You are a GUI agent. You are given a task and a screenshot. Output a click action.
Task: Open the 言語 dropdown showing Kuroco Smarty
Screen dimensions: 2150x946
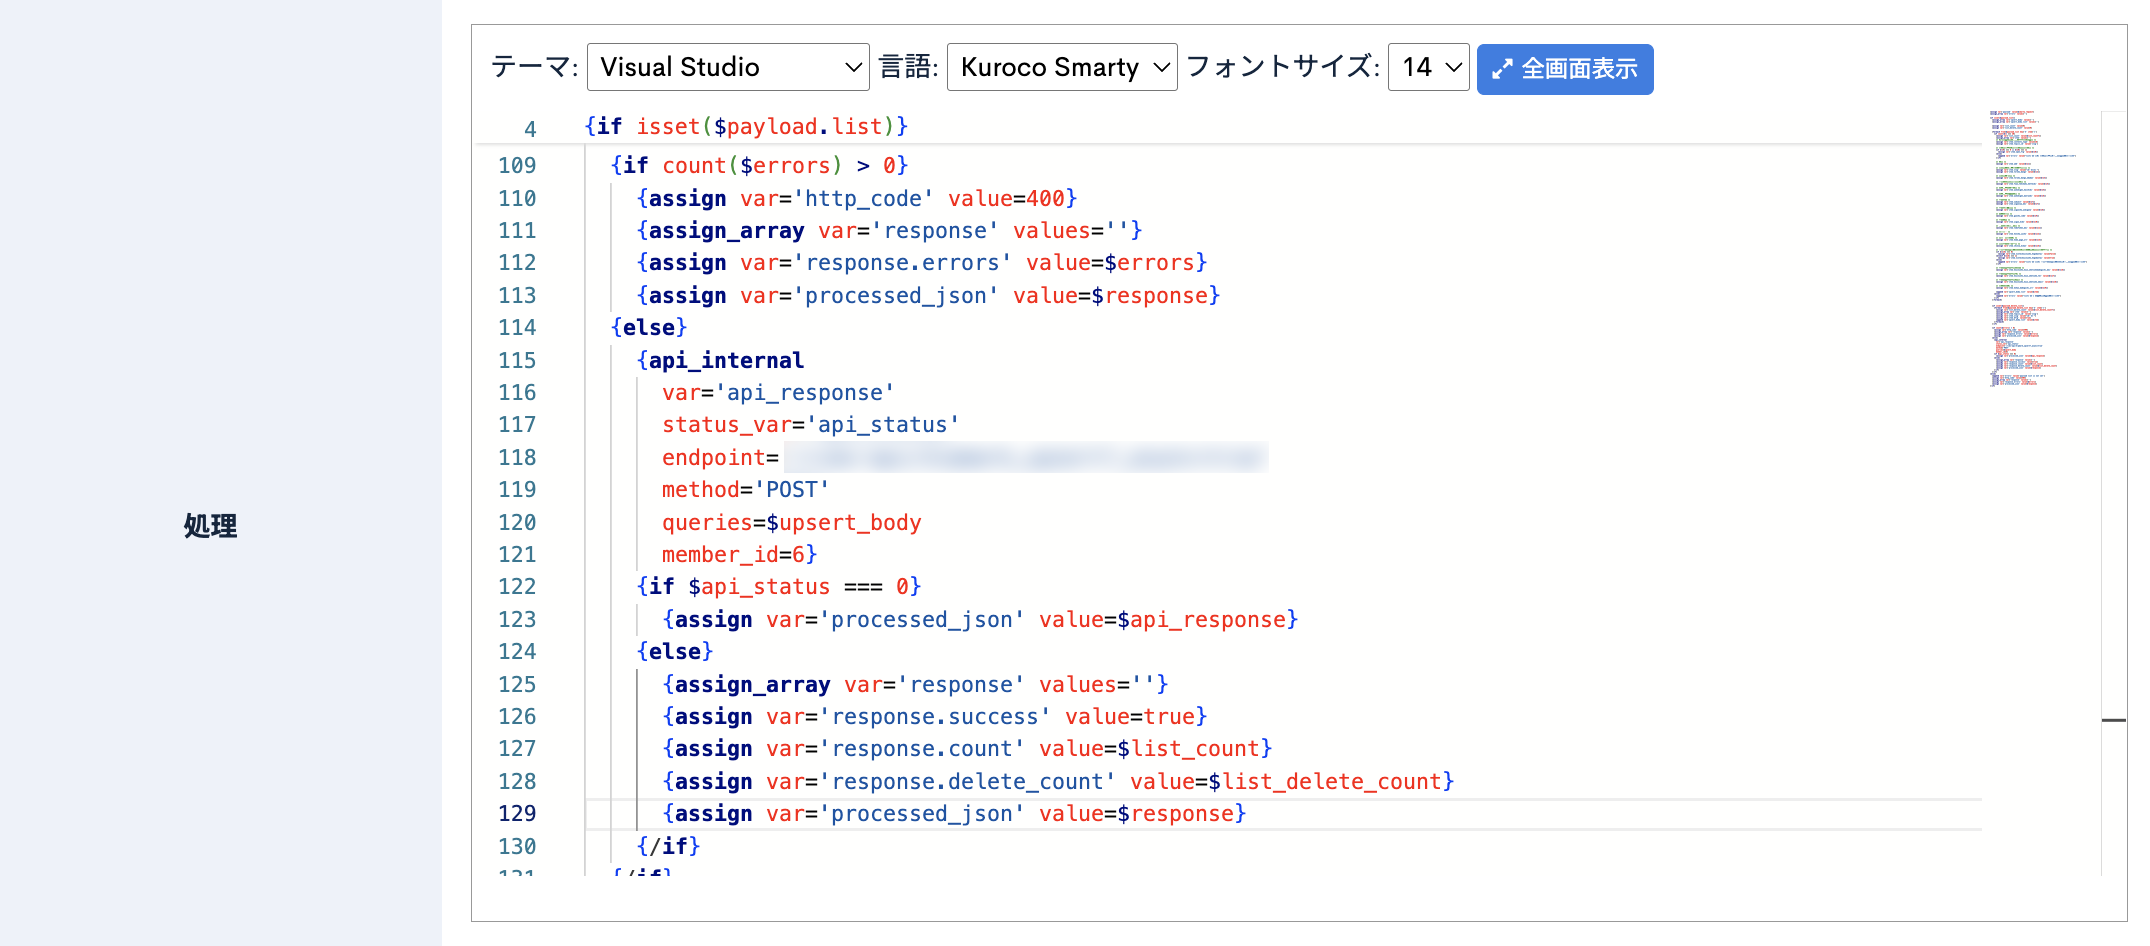(x=1061, y=67)
